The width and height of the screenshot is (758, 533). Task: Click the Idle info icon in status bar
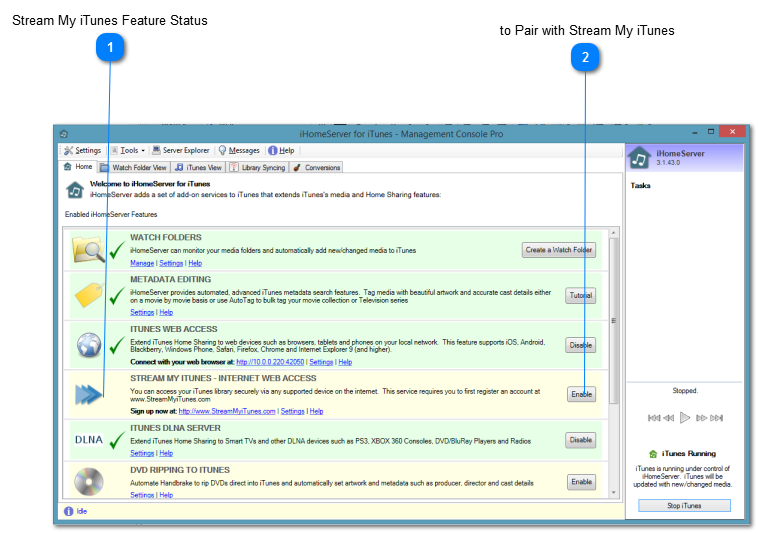coord(69,511)
